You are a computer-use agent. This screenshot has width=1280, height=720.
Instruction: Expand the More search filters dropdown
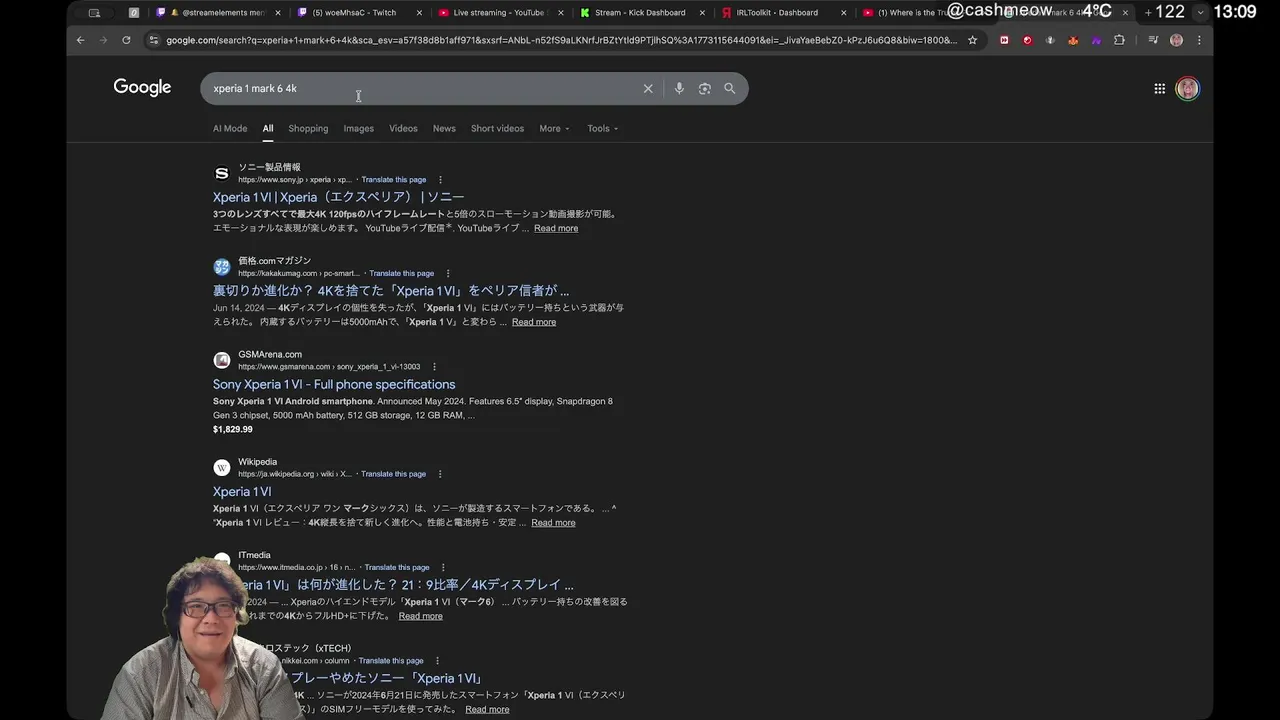[554, 128]
